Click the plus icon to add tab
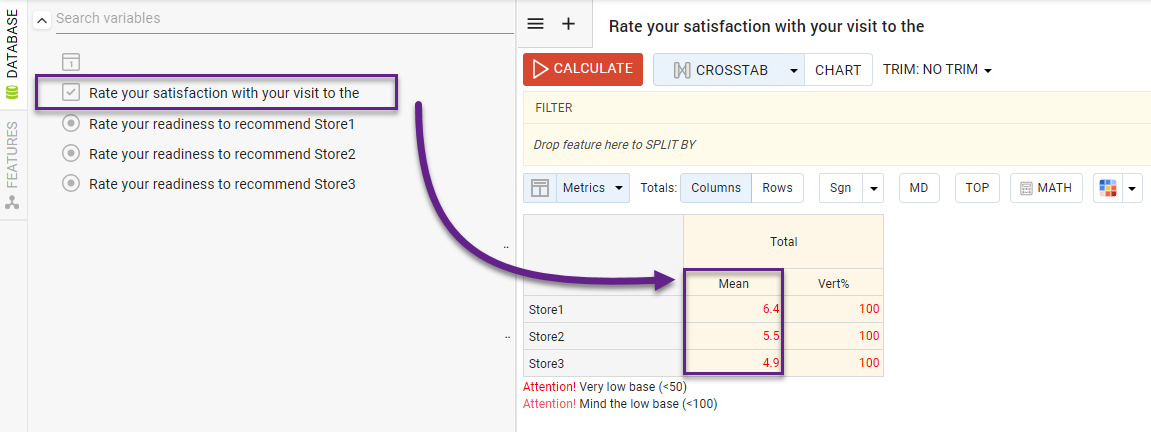The height and width of the screenshot is (432, 1151). 568,24
